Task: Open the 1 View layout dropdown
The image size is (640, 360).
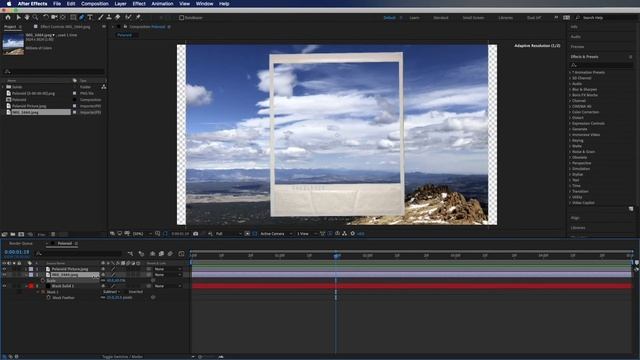Action: [x=307, y=234]
